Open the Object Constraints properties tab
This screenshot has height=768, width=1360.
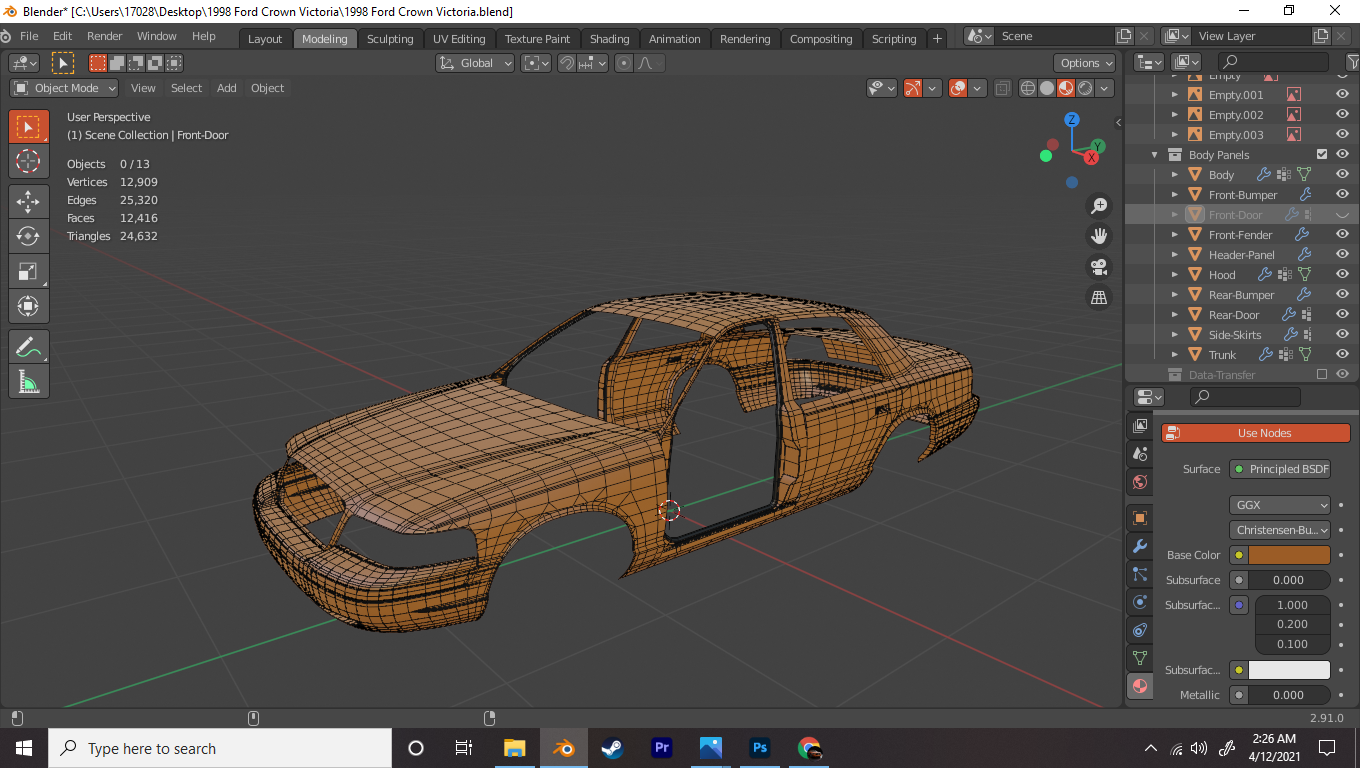click(1139, 630)
